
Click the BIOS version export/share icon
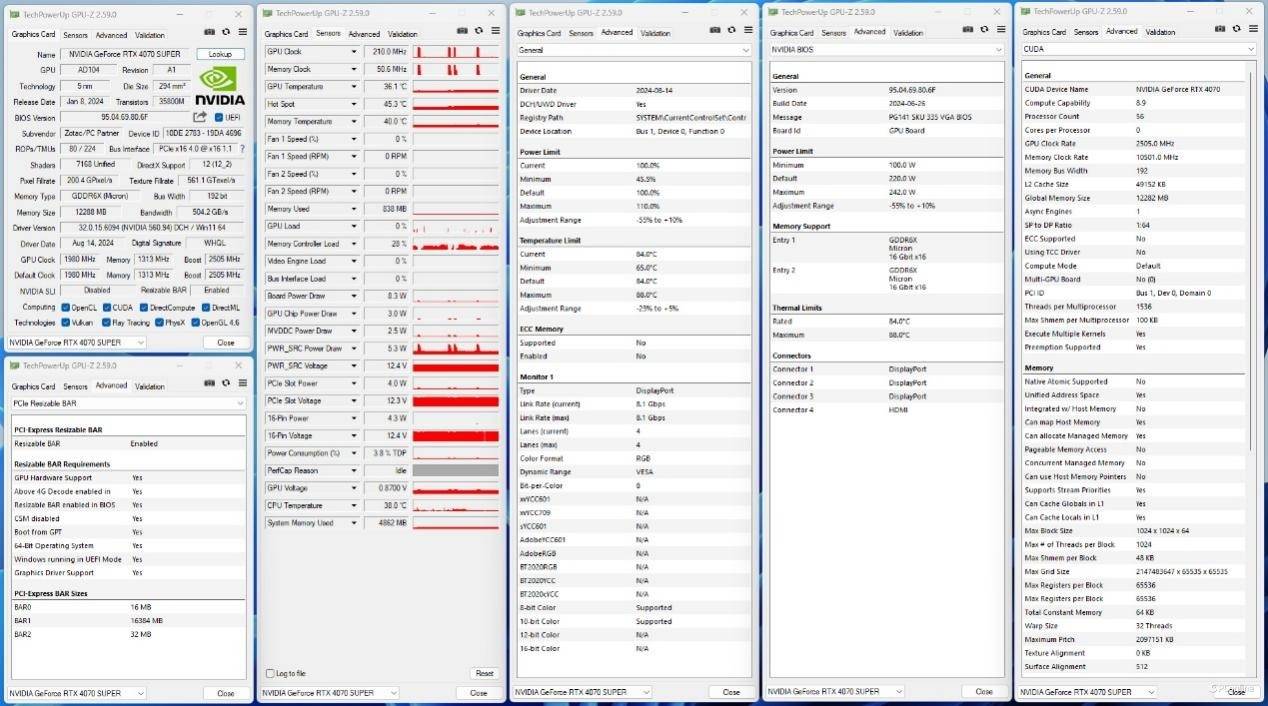click(200, 117)
